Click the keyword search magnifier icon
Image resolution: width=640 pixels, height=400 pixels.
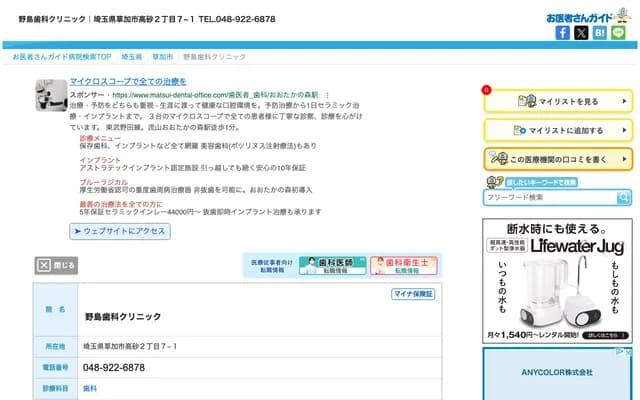click(623, 198)
